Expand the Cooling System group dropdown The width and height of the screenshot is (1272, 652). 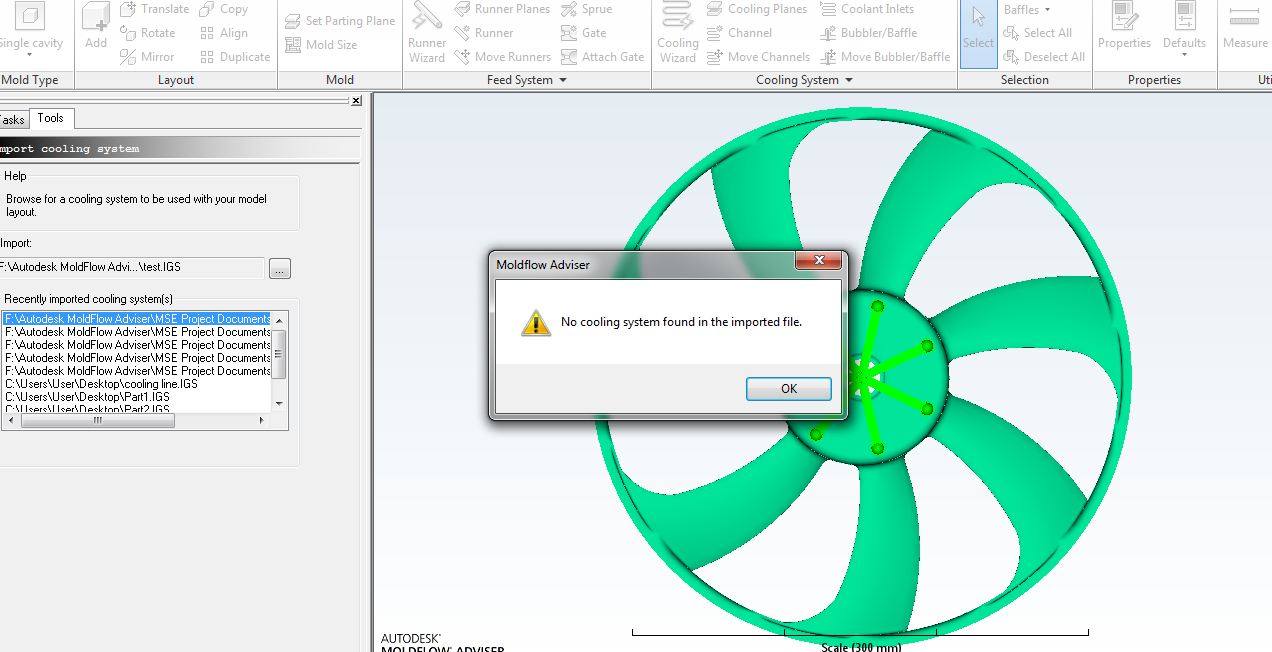(849, 80)
